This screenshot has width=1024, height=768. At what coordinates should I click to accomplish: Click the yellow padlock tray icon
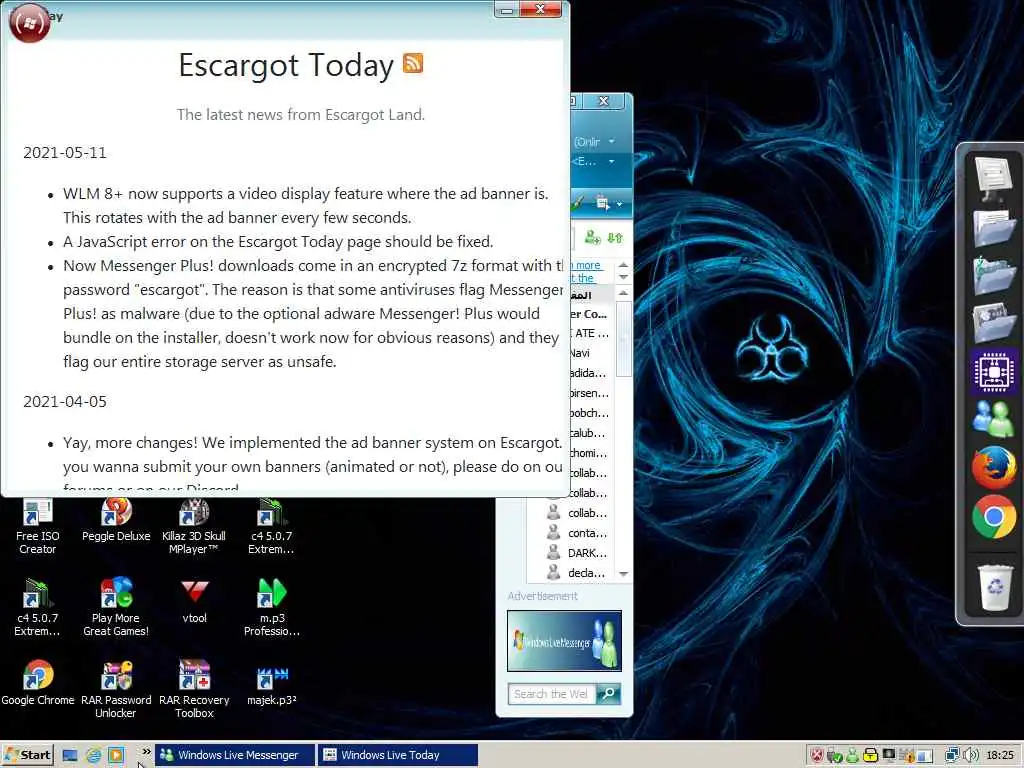point(870,756)
